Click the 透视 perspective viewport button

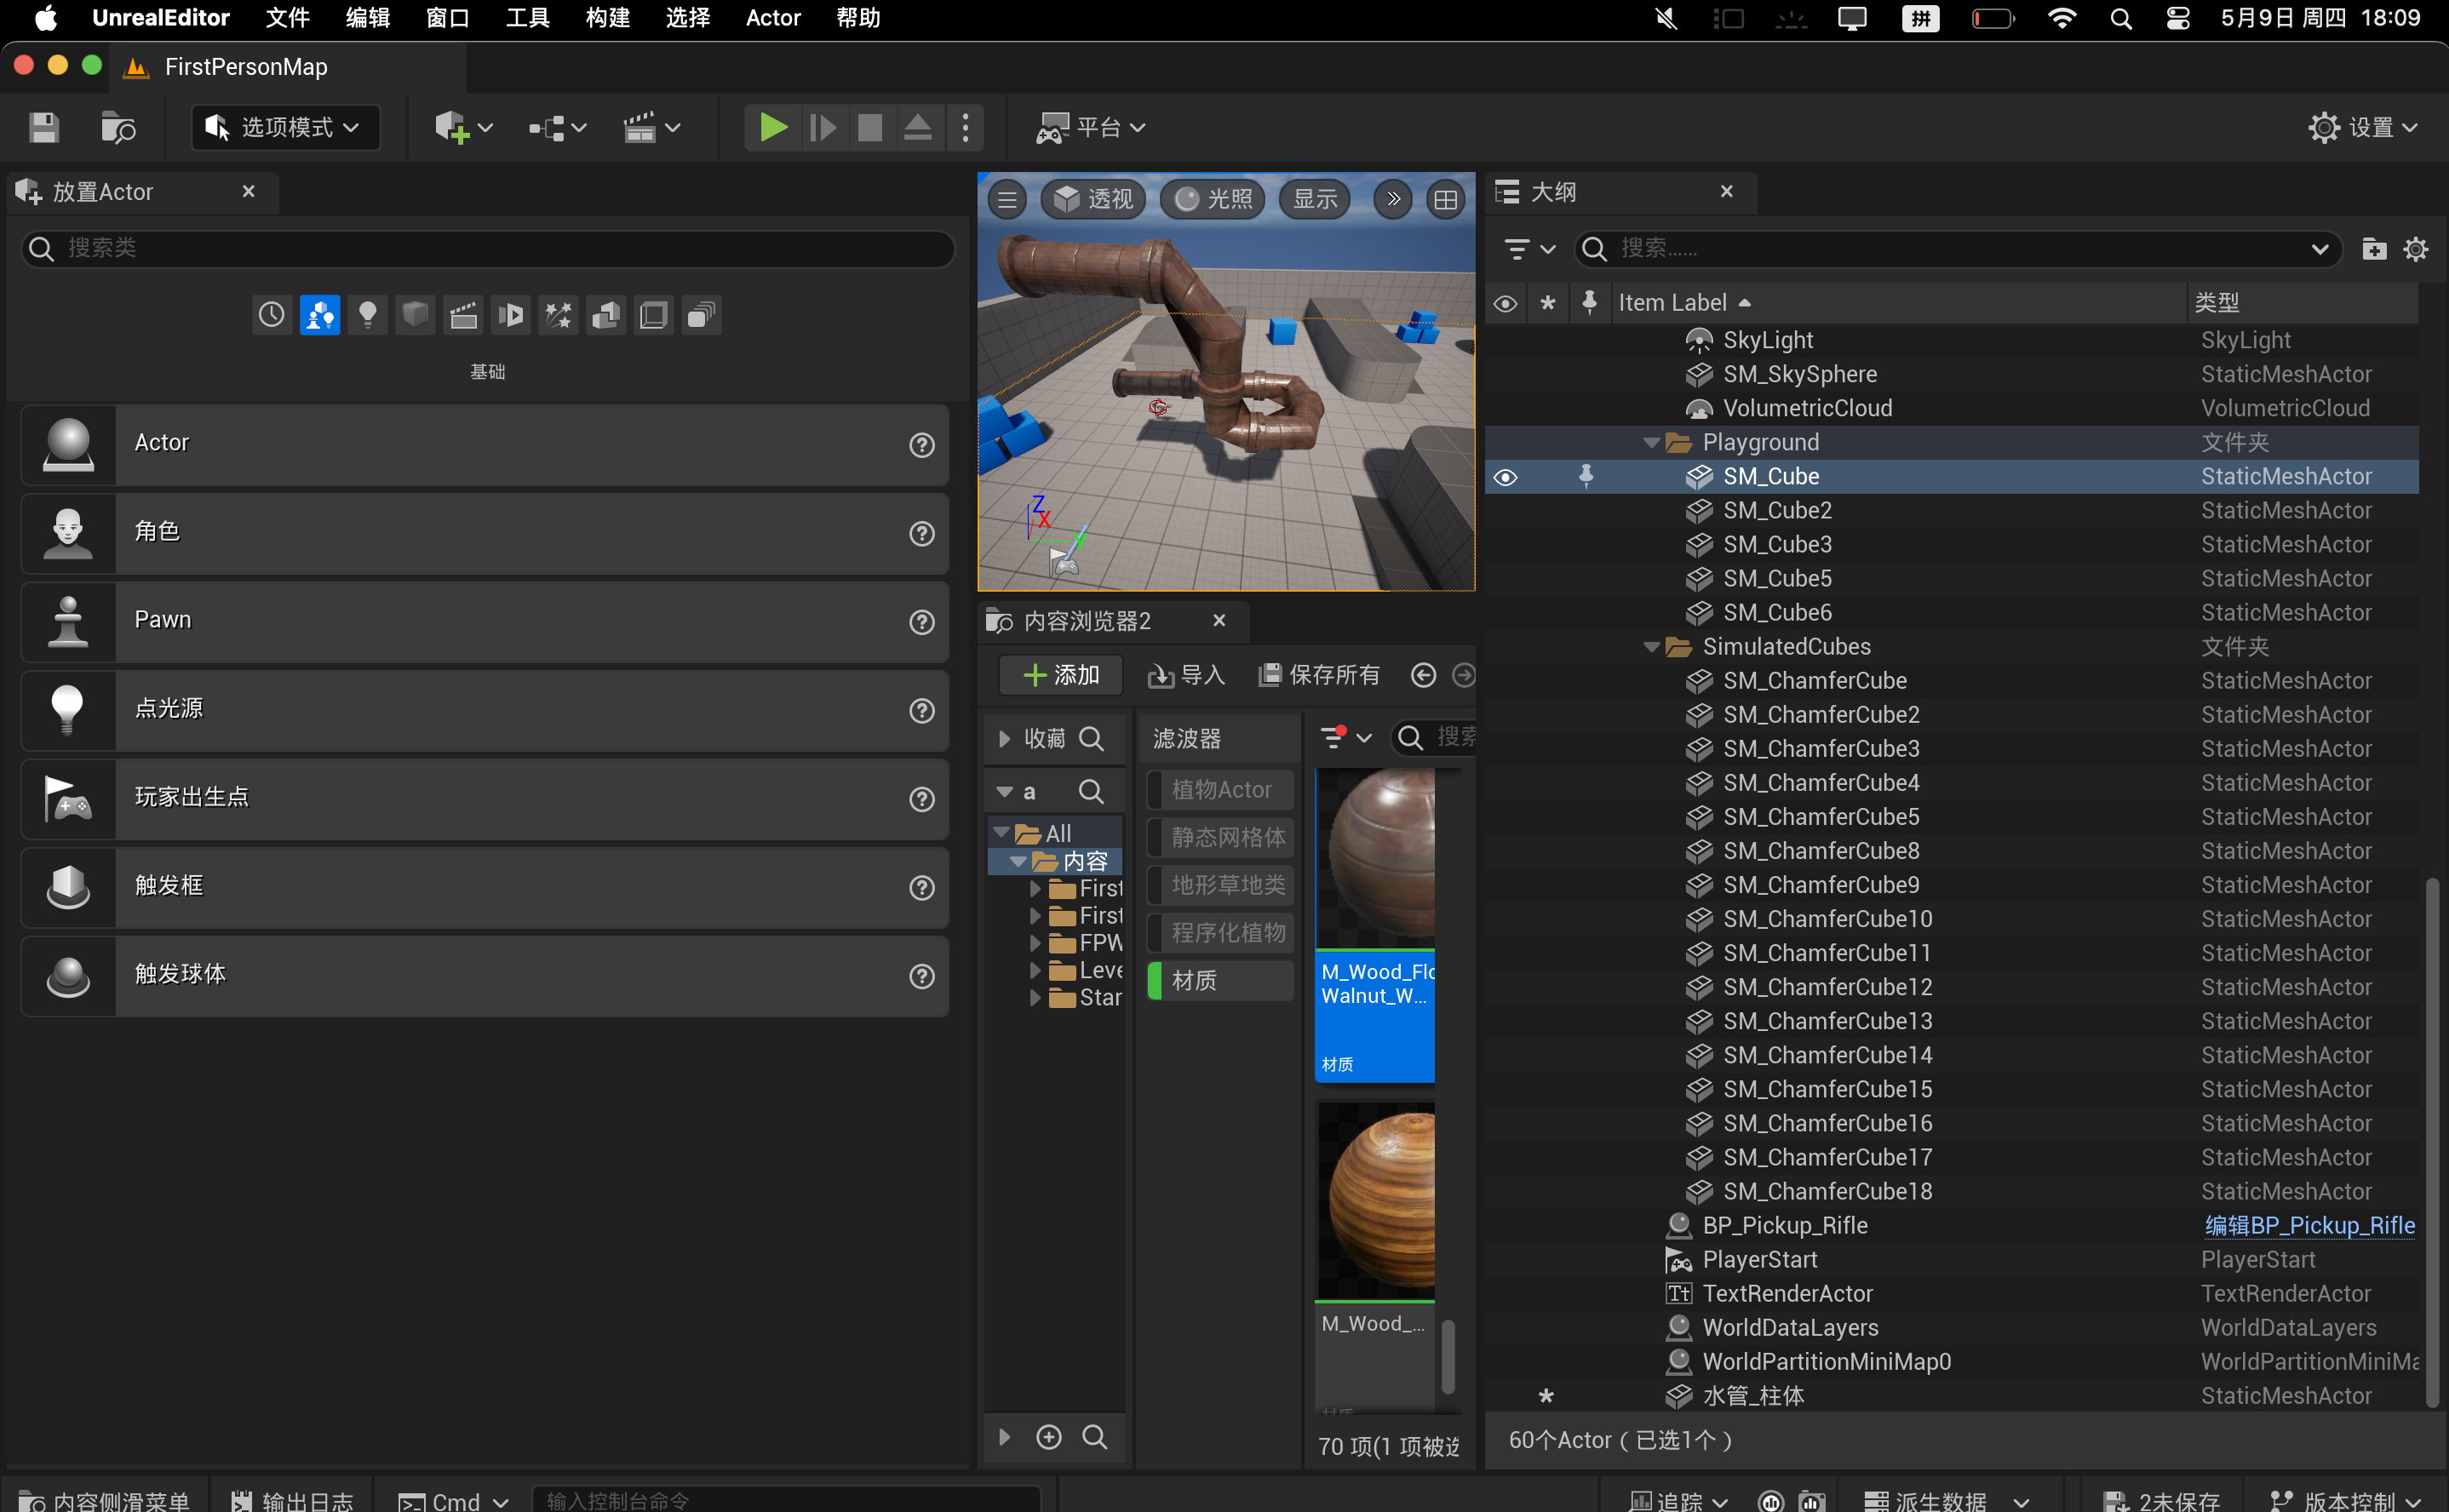1094,200
